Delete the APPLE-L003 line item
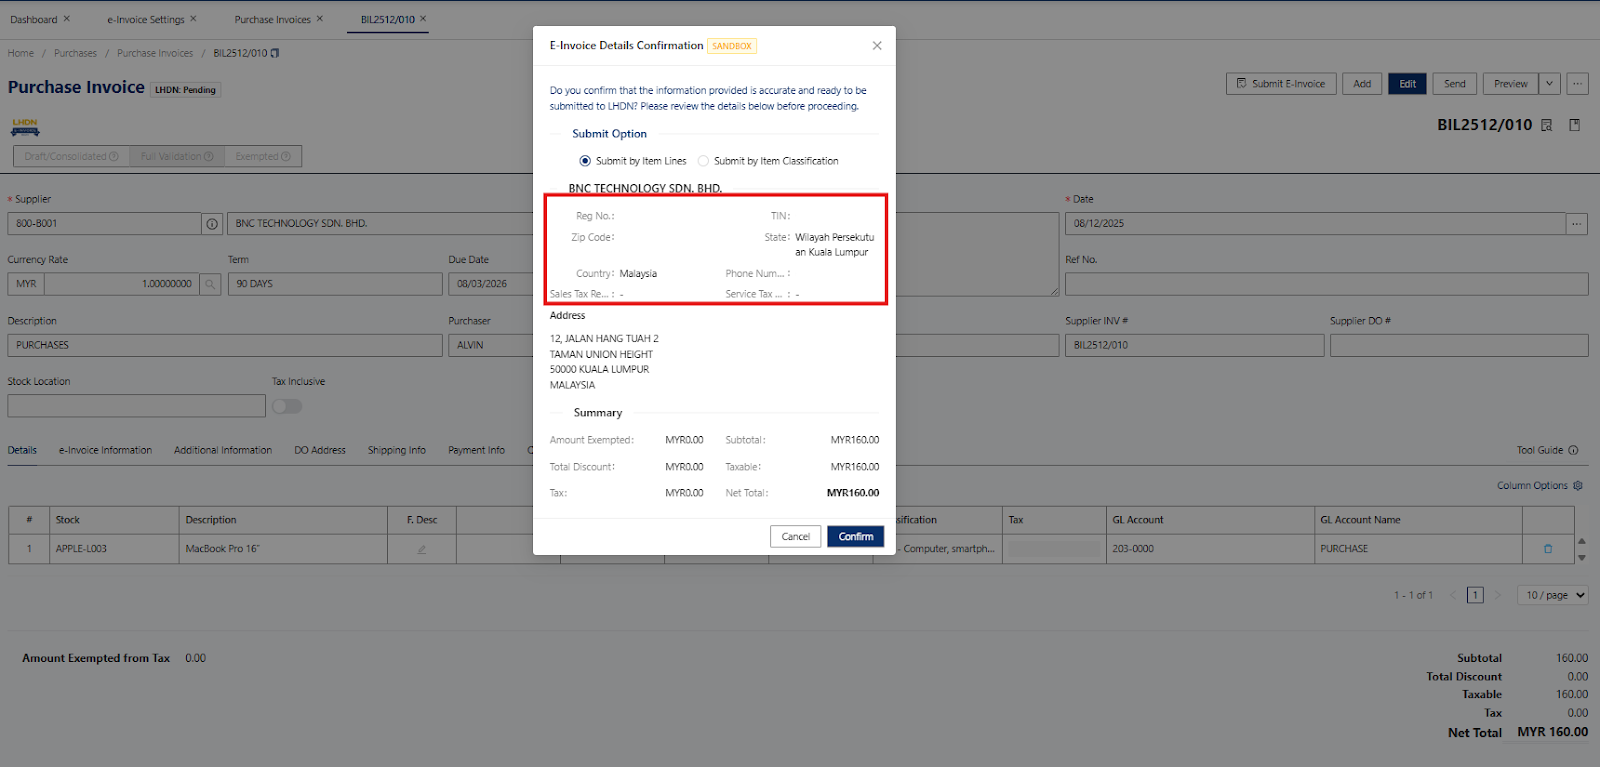 pos(1548,549)
